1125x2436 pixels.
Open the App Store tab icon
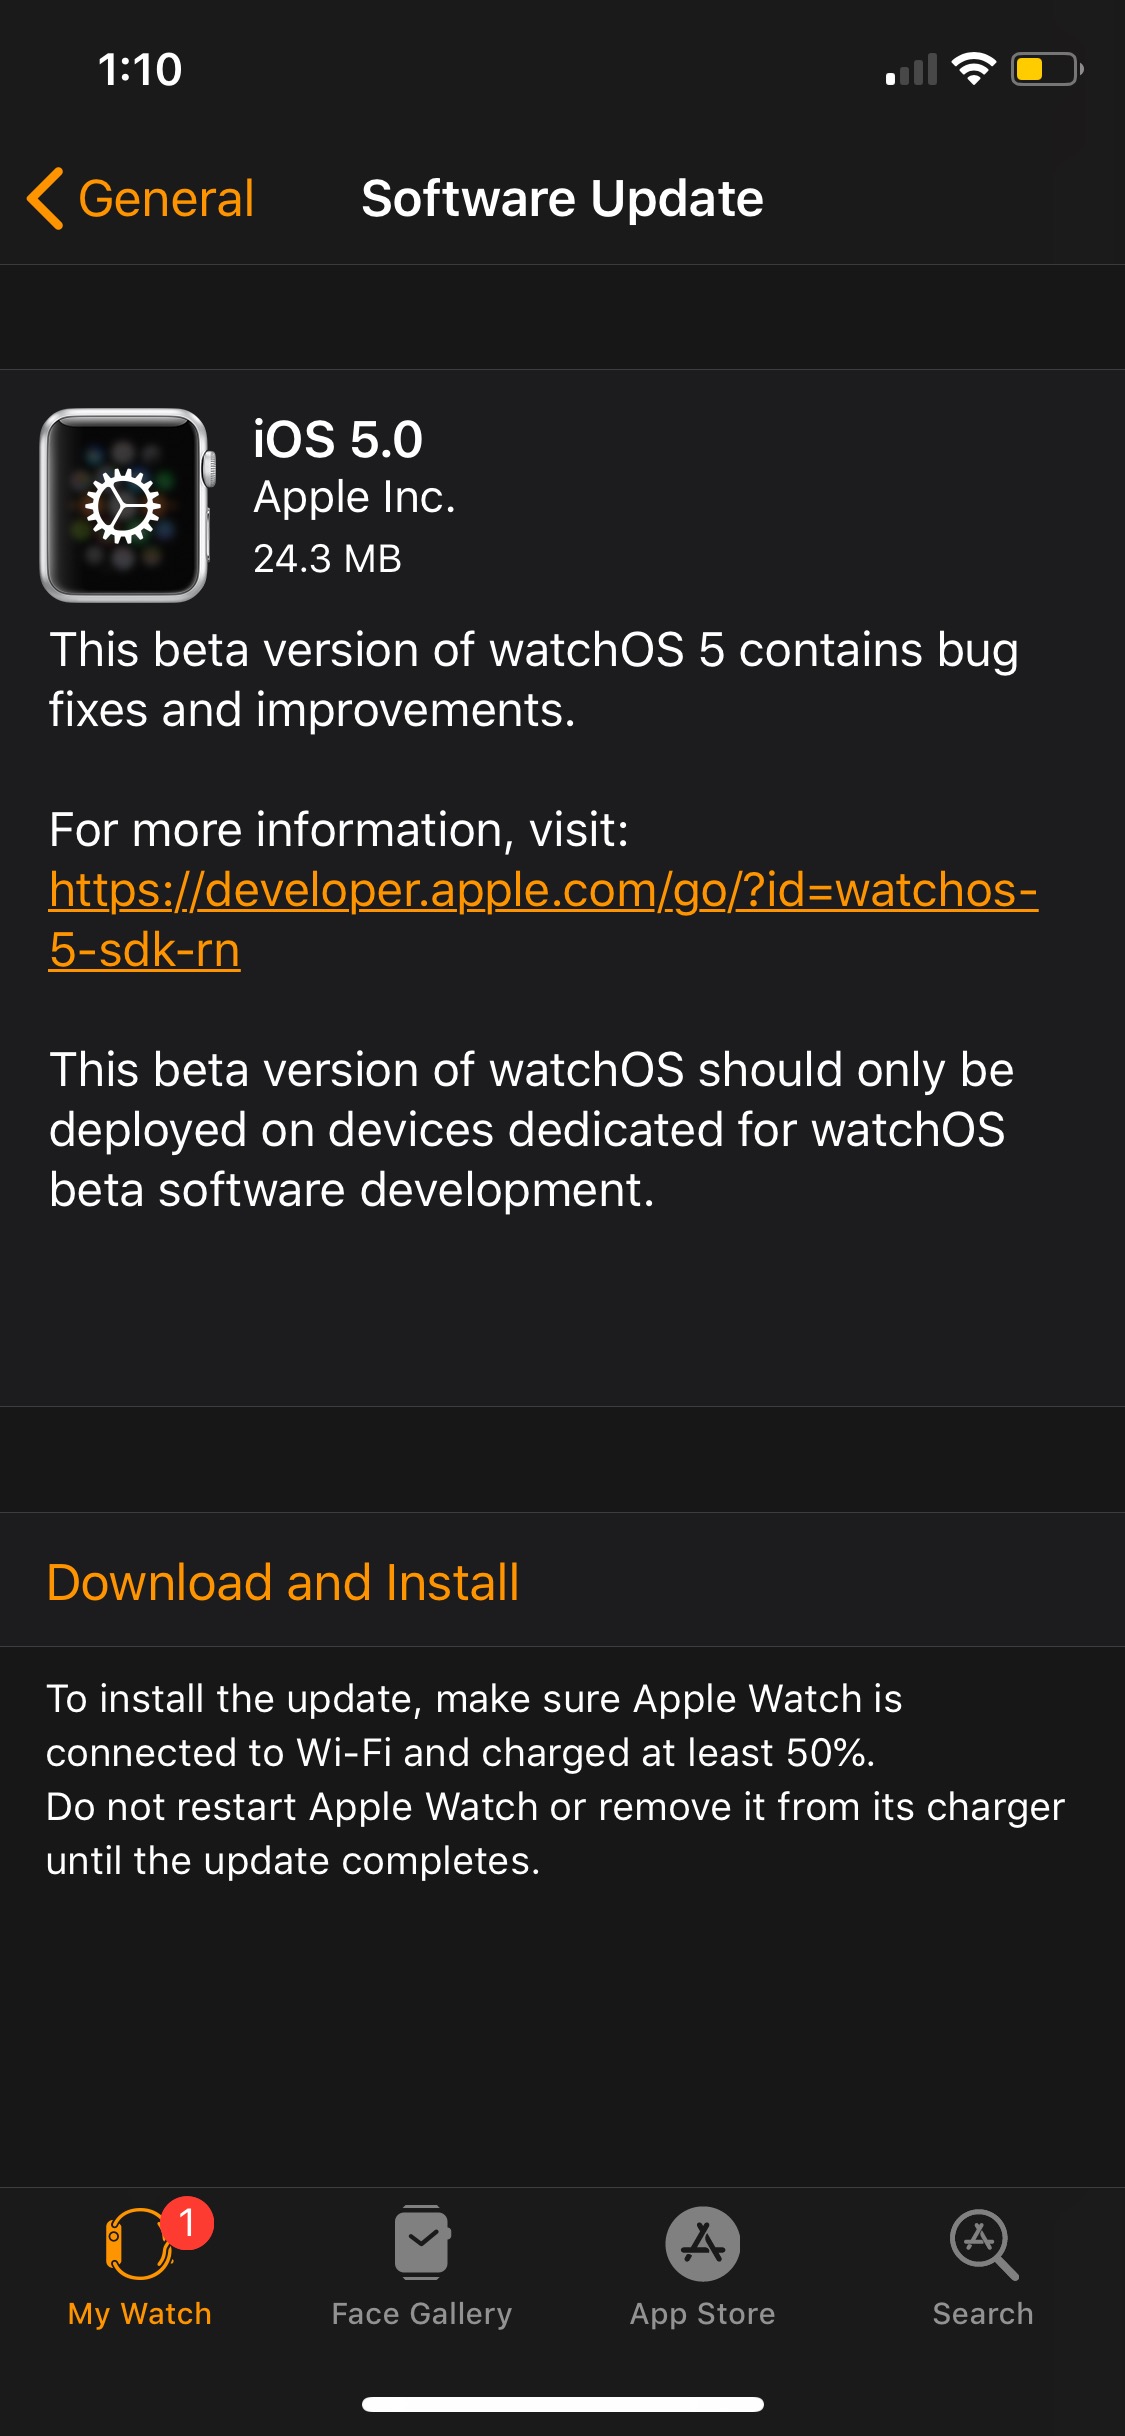coord(703,2243)
